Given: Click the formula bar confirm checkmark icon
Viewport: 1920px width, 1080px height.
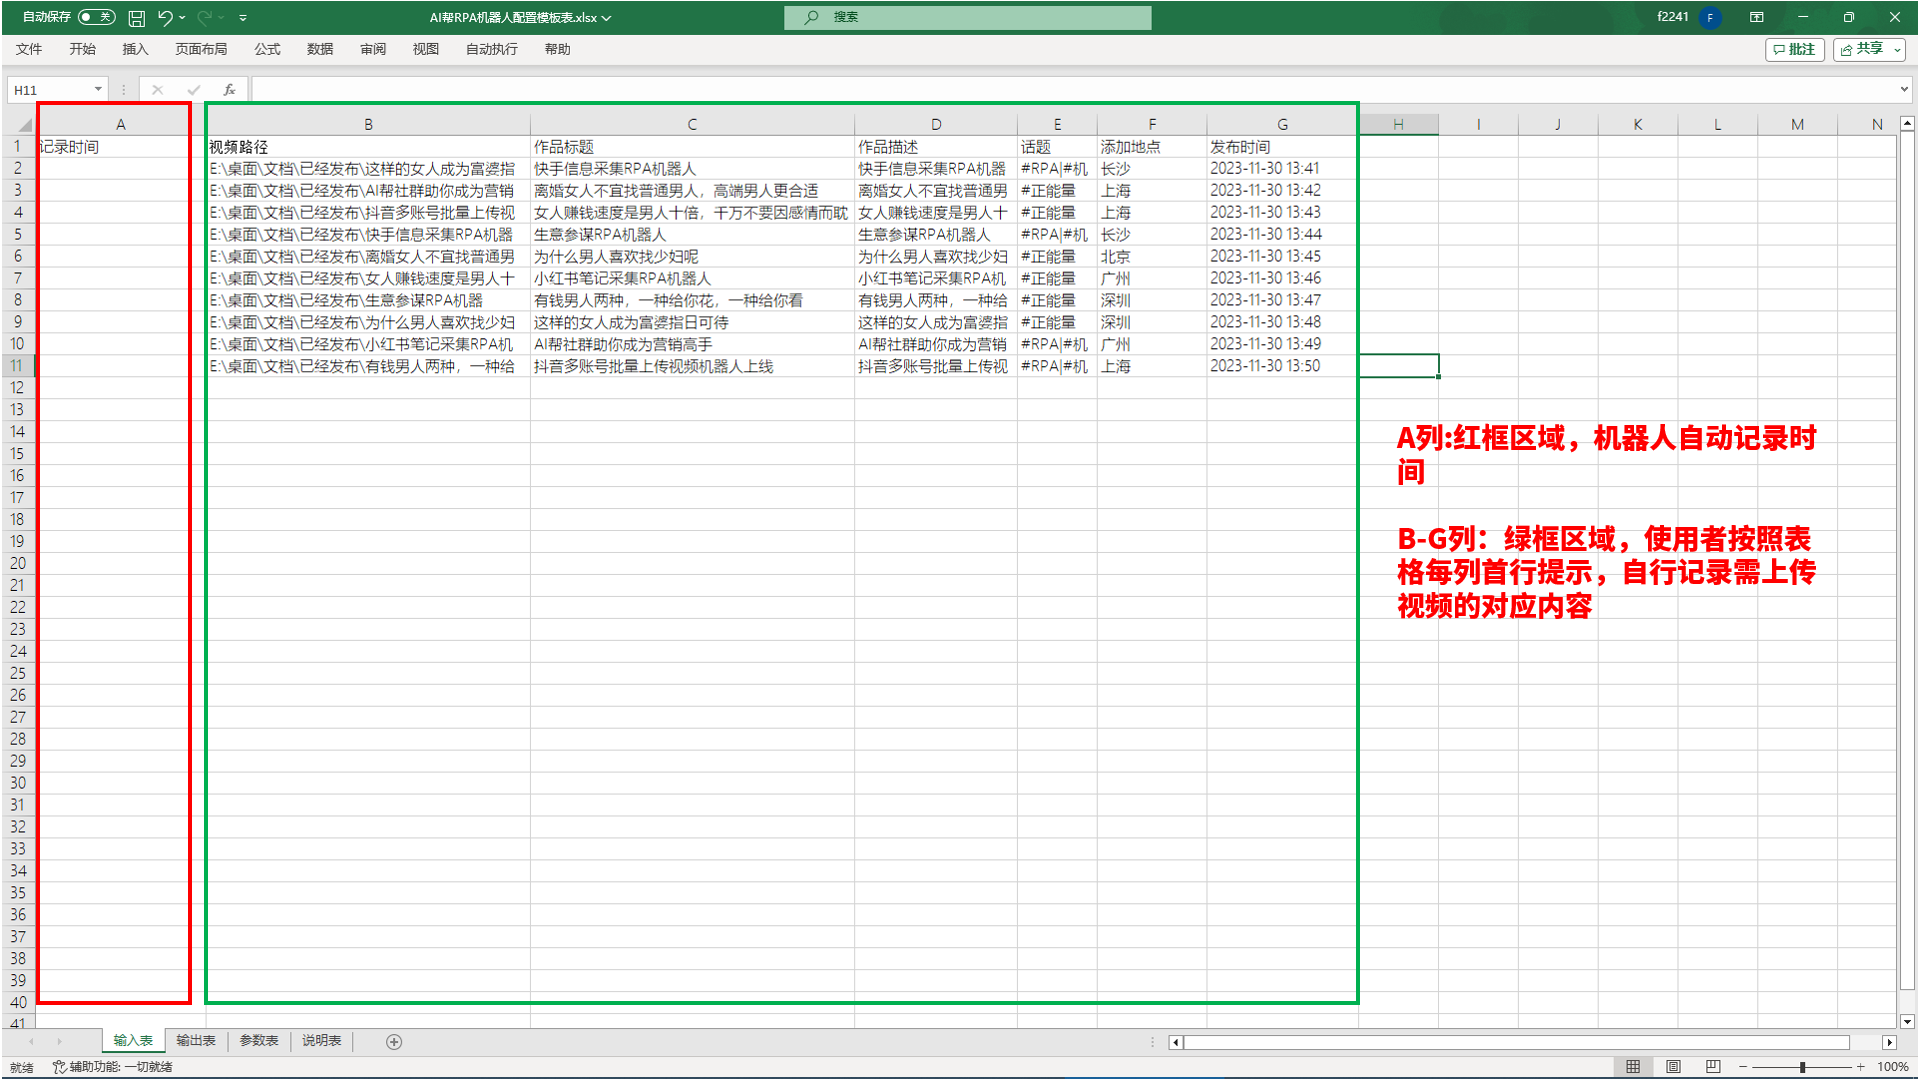Looking at the screenshot, I should point(193,90).
